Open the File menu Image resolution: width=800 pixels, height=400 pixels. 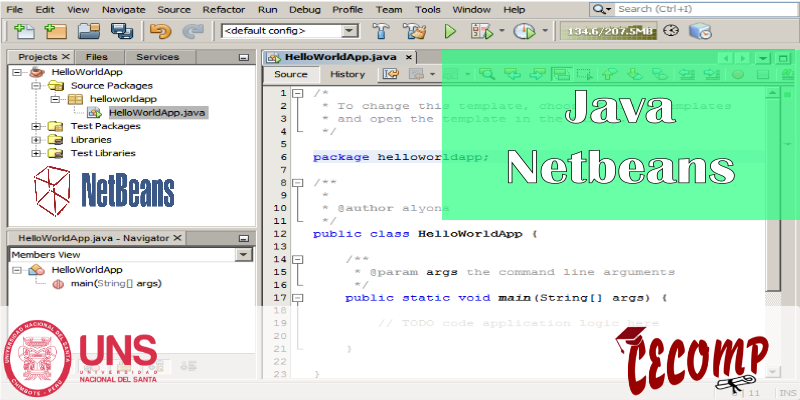[15, 10]
